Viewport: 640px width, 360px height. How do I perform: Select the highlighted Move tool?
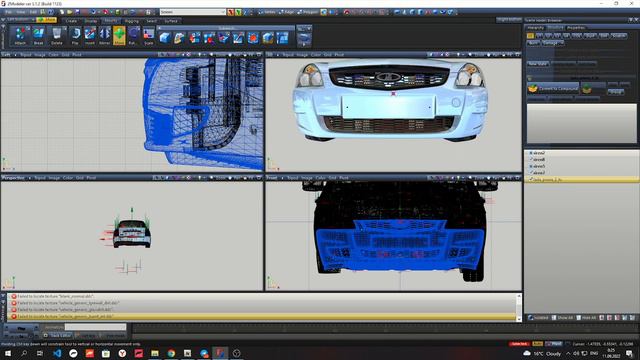119,36
